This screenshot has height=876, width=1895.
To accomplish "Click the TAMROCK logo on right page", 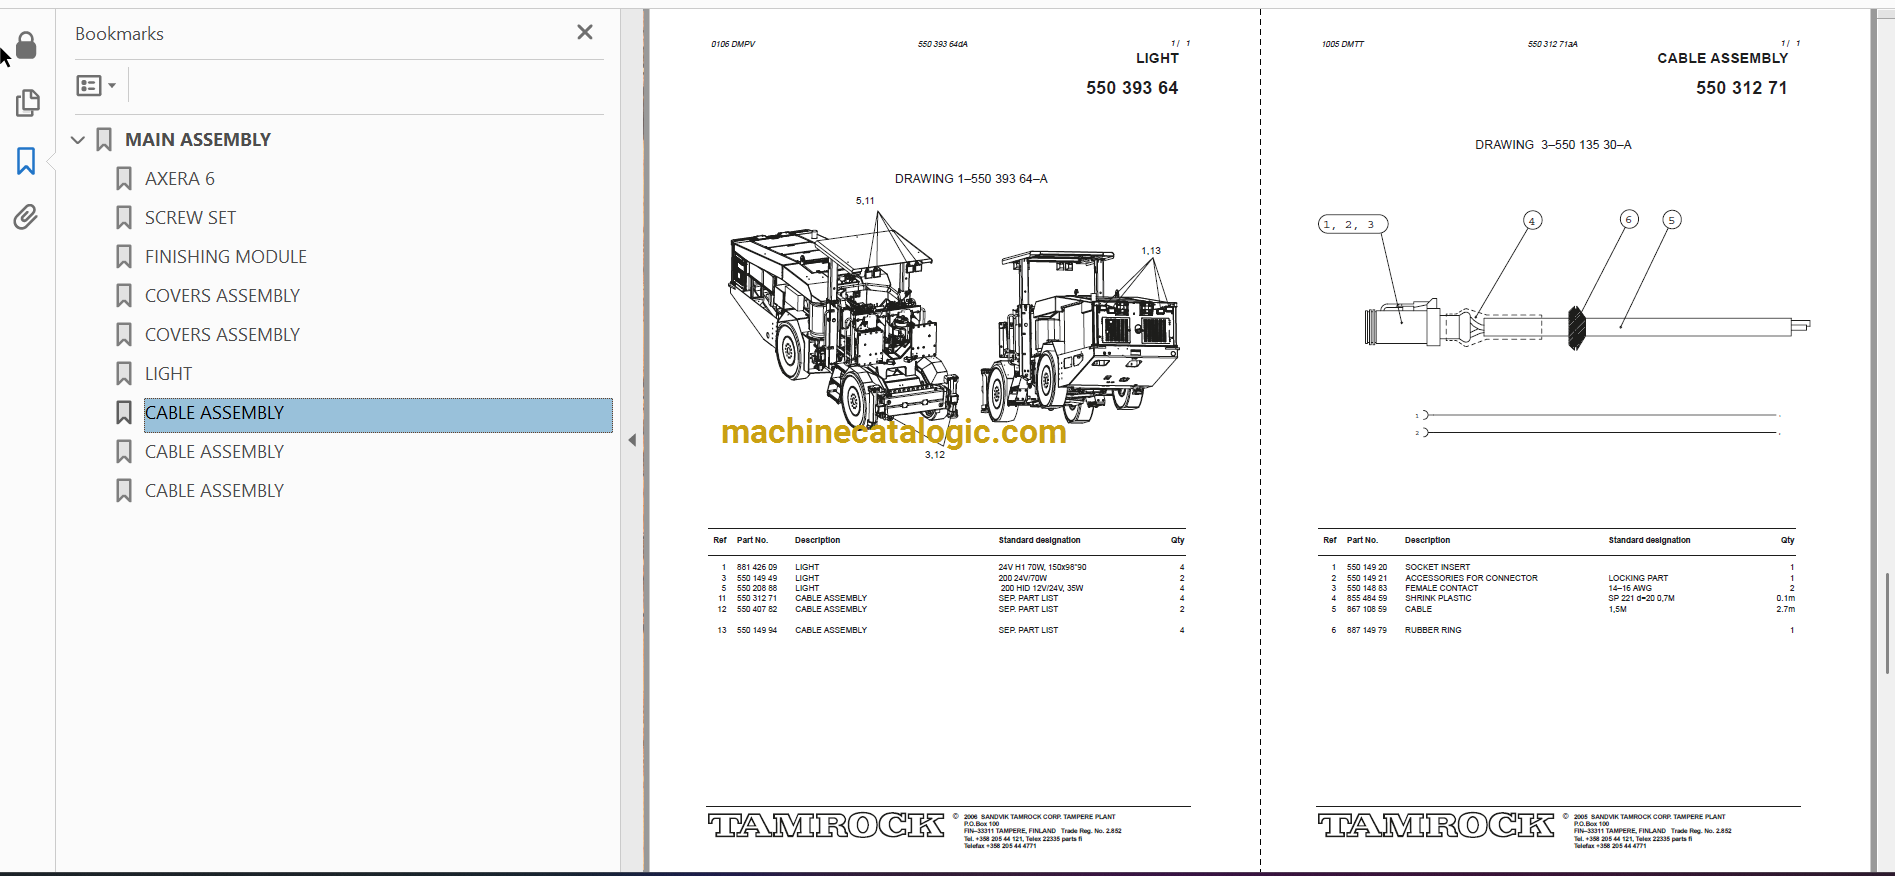I will [1436, 826].
